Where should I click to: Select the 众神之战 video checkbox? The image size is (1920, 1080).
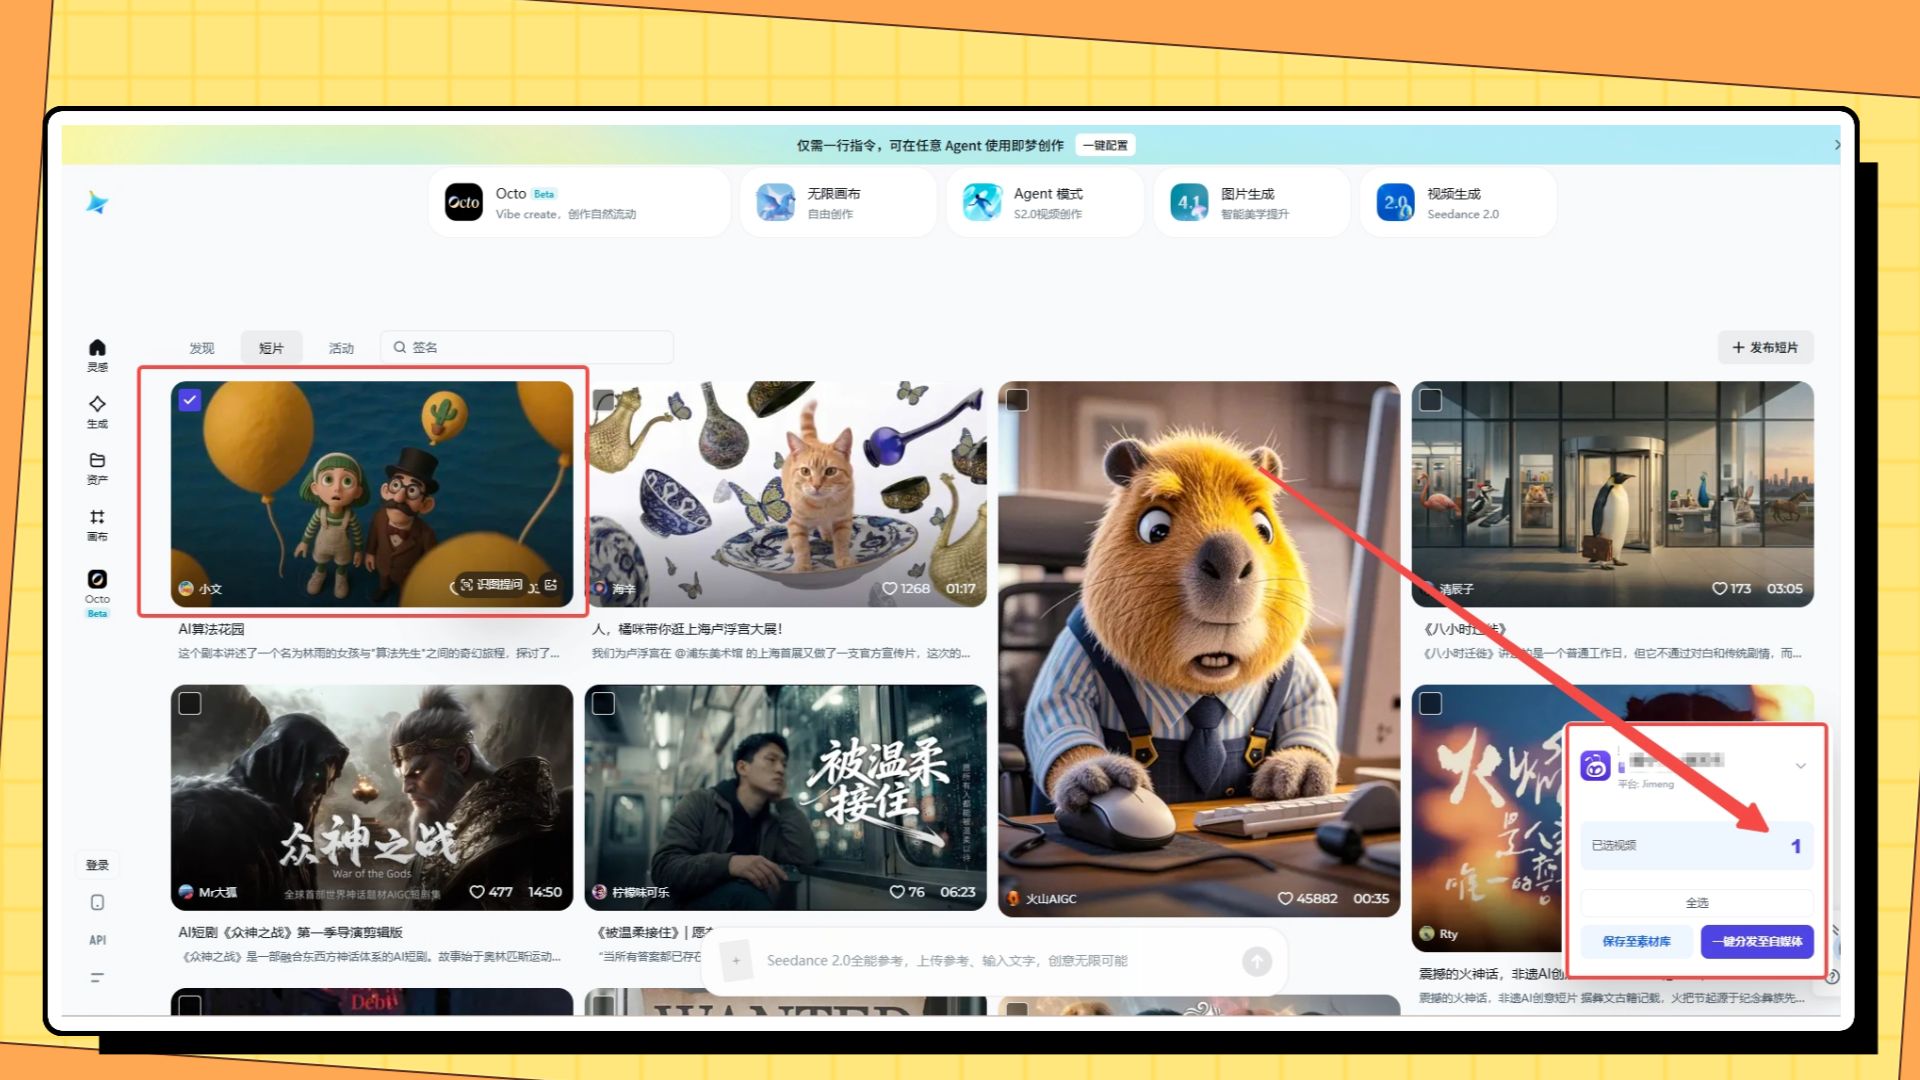coord(190,704)
